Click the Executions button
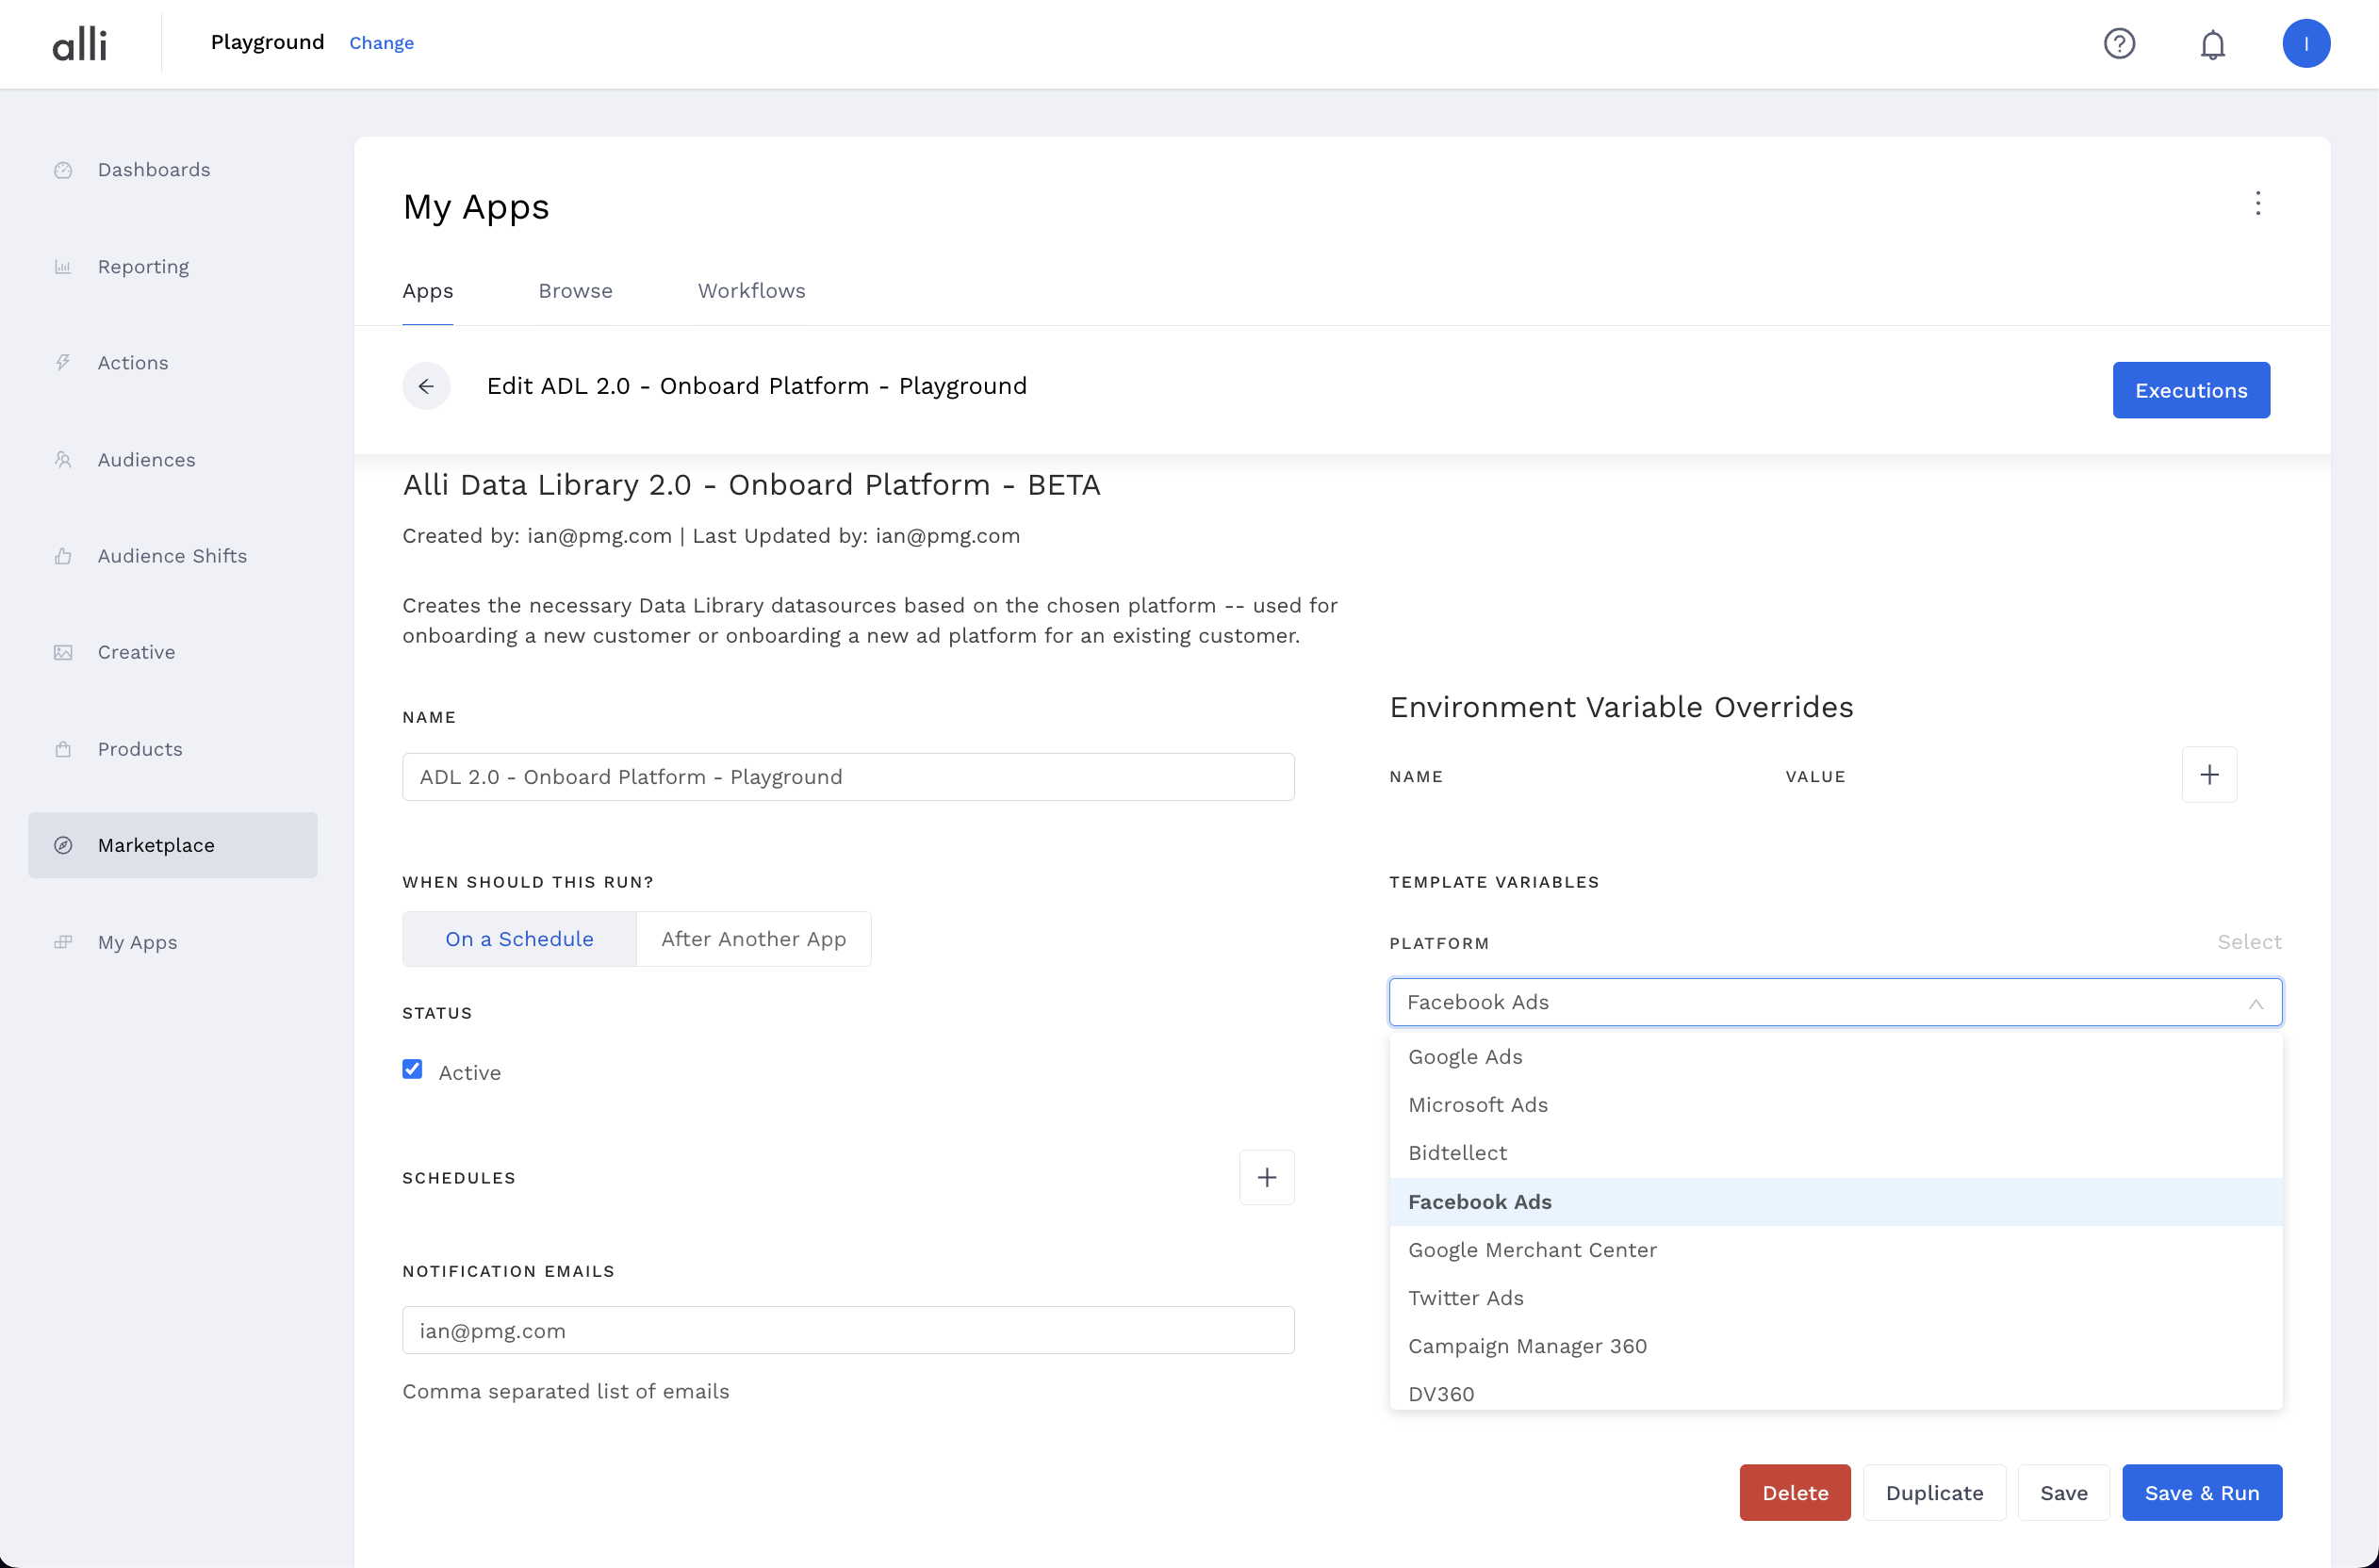Image resolution: width=2379 pixels, height=1568 pixels. point(2190,390)
